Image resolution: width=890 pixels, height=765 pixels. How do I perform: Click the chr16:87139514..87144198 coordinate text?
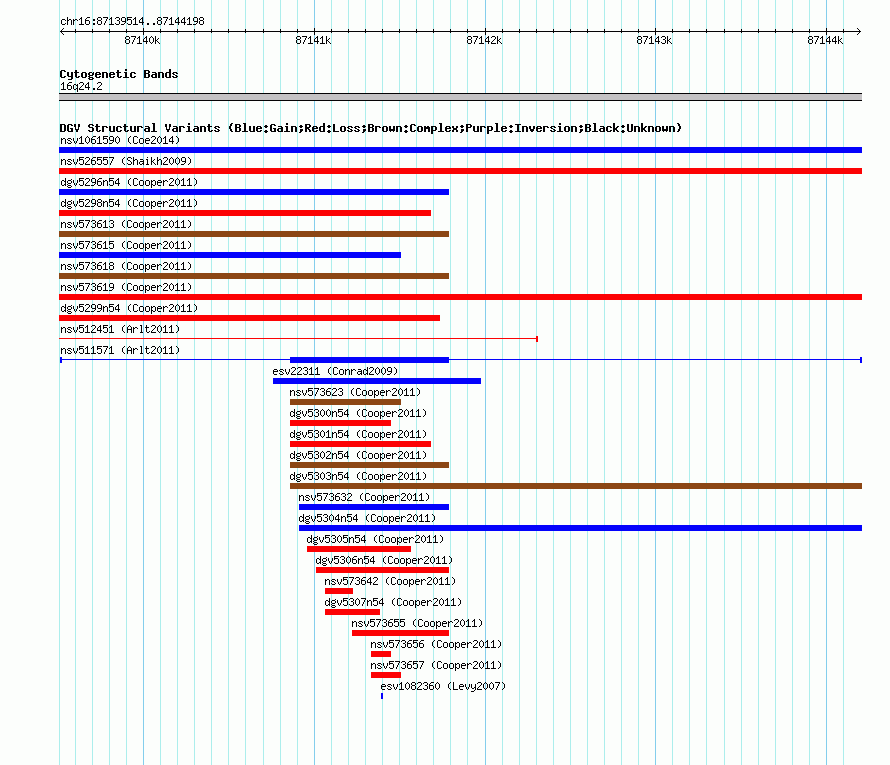coord(132,21)
